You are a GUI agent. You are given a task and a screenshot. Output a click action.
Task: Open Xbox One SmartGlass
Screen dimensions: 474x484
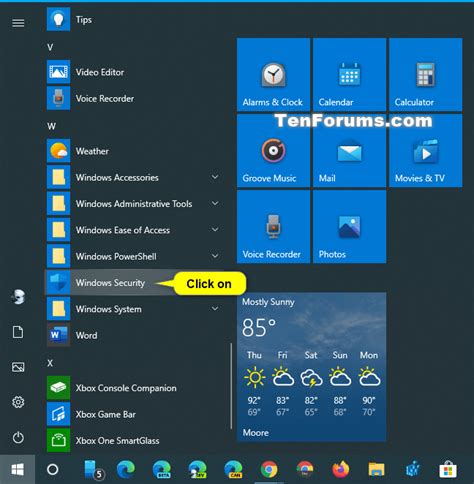[133, 440]
